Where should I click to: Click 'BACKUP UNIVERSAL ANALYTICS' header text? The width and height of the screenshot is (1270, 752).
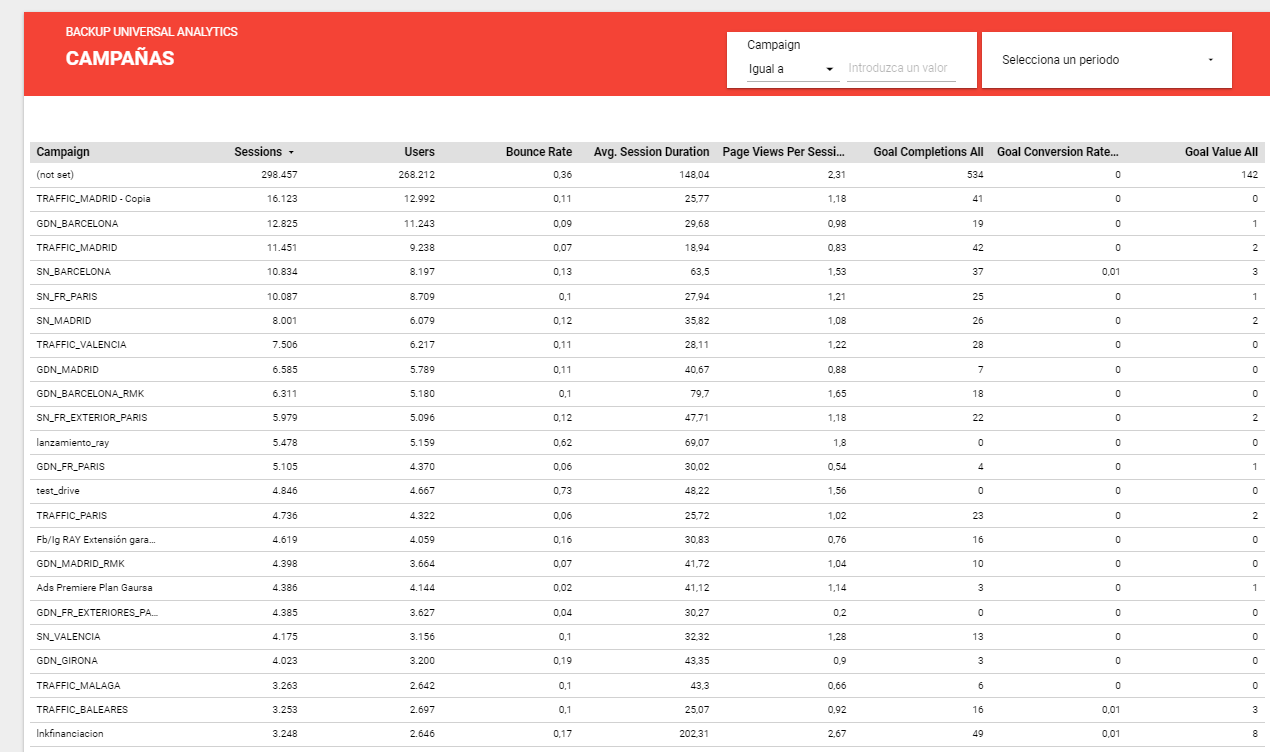point(152,32)
